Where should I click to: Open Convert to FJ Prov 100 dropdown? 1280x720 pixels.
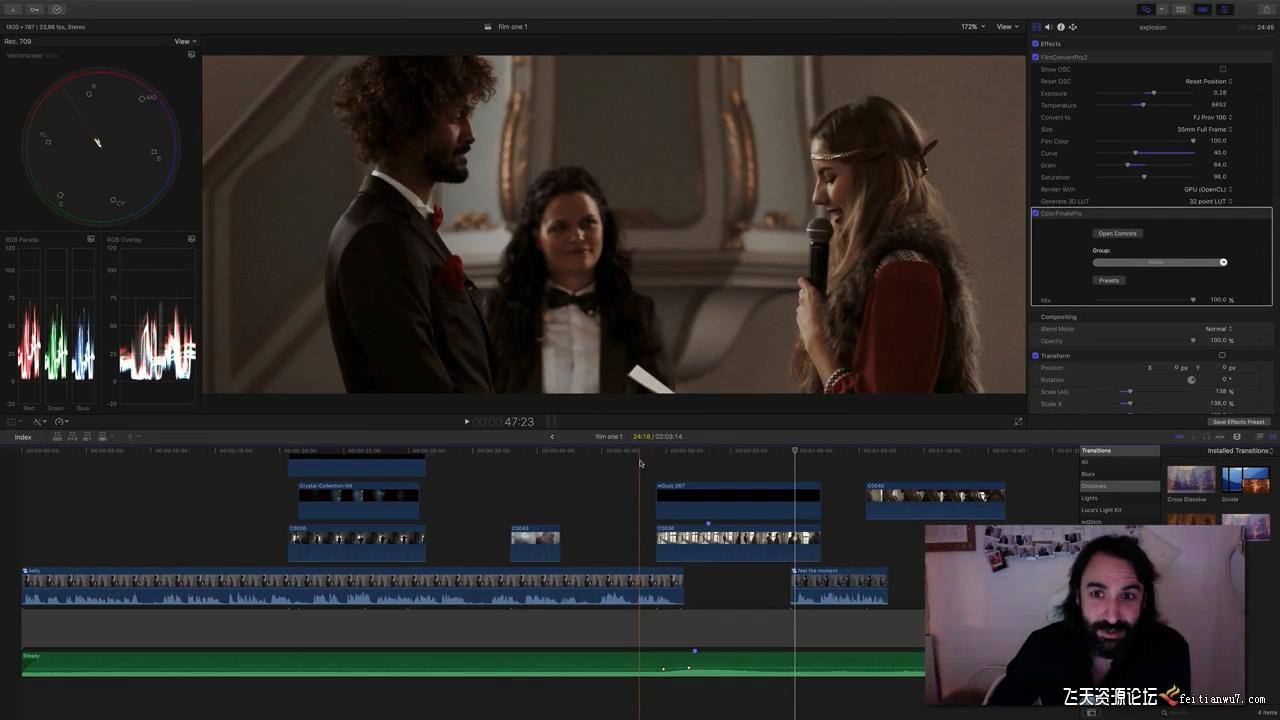point(1212,117)
